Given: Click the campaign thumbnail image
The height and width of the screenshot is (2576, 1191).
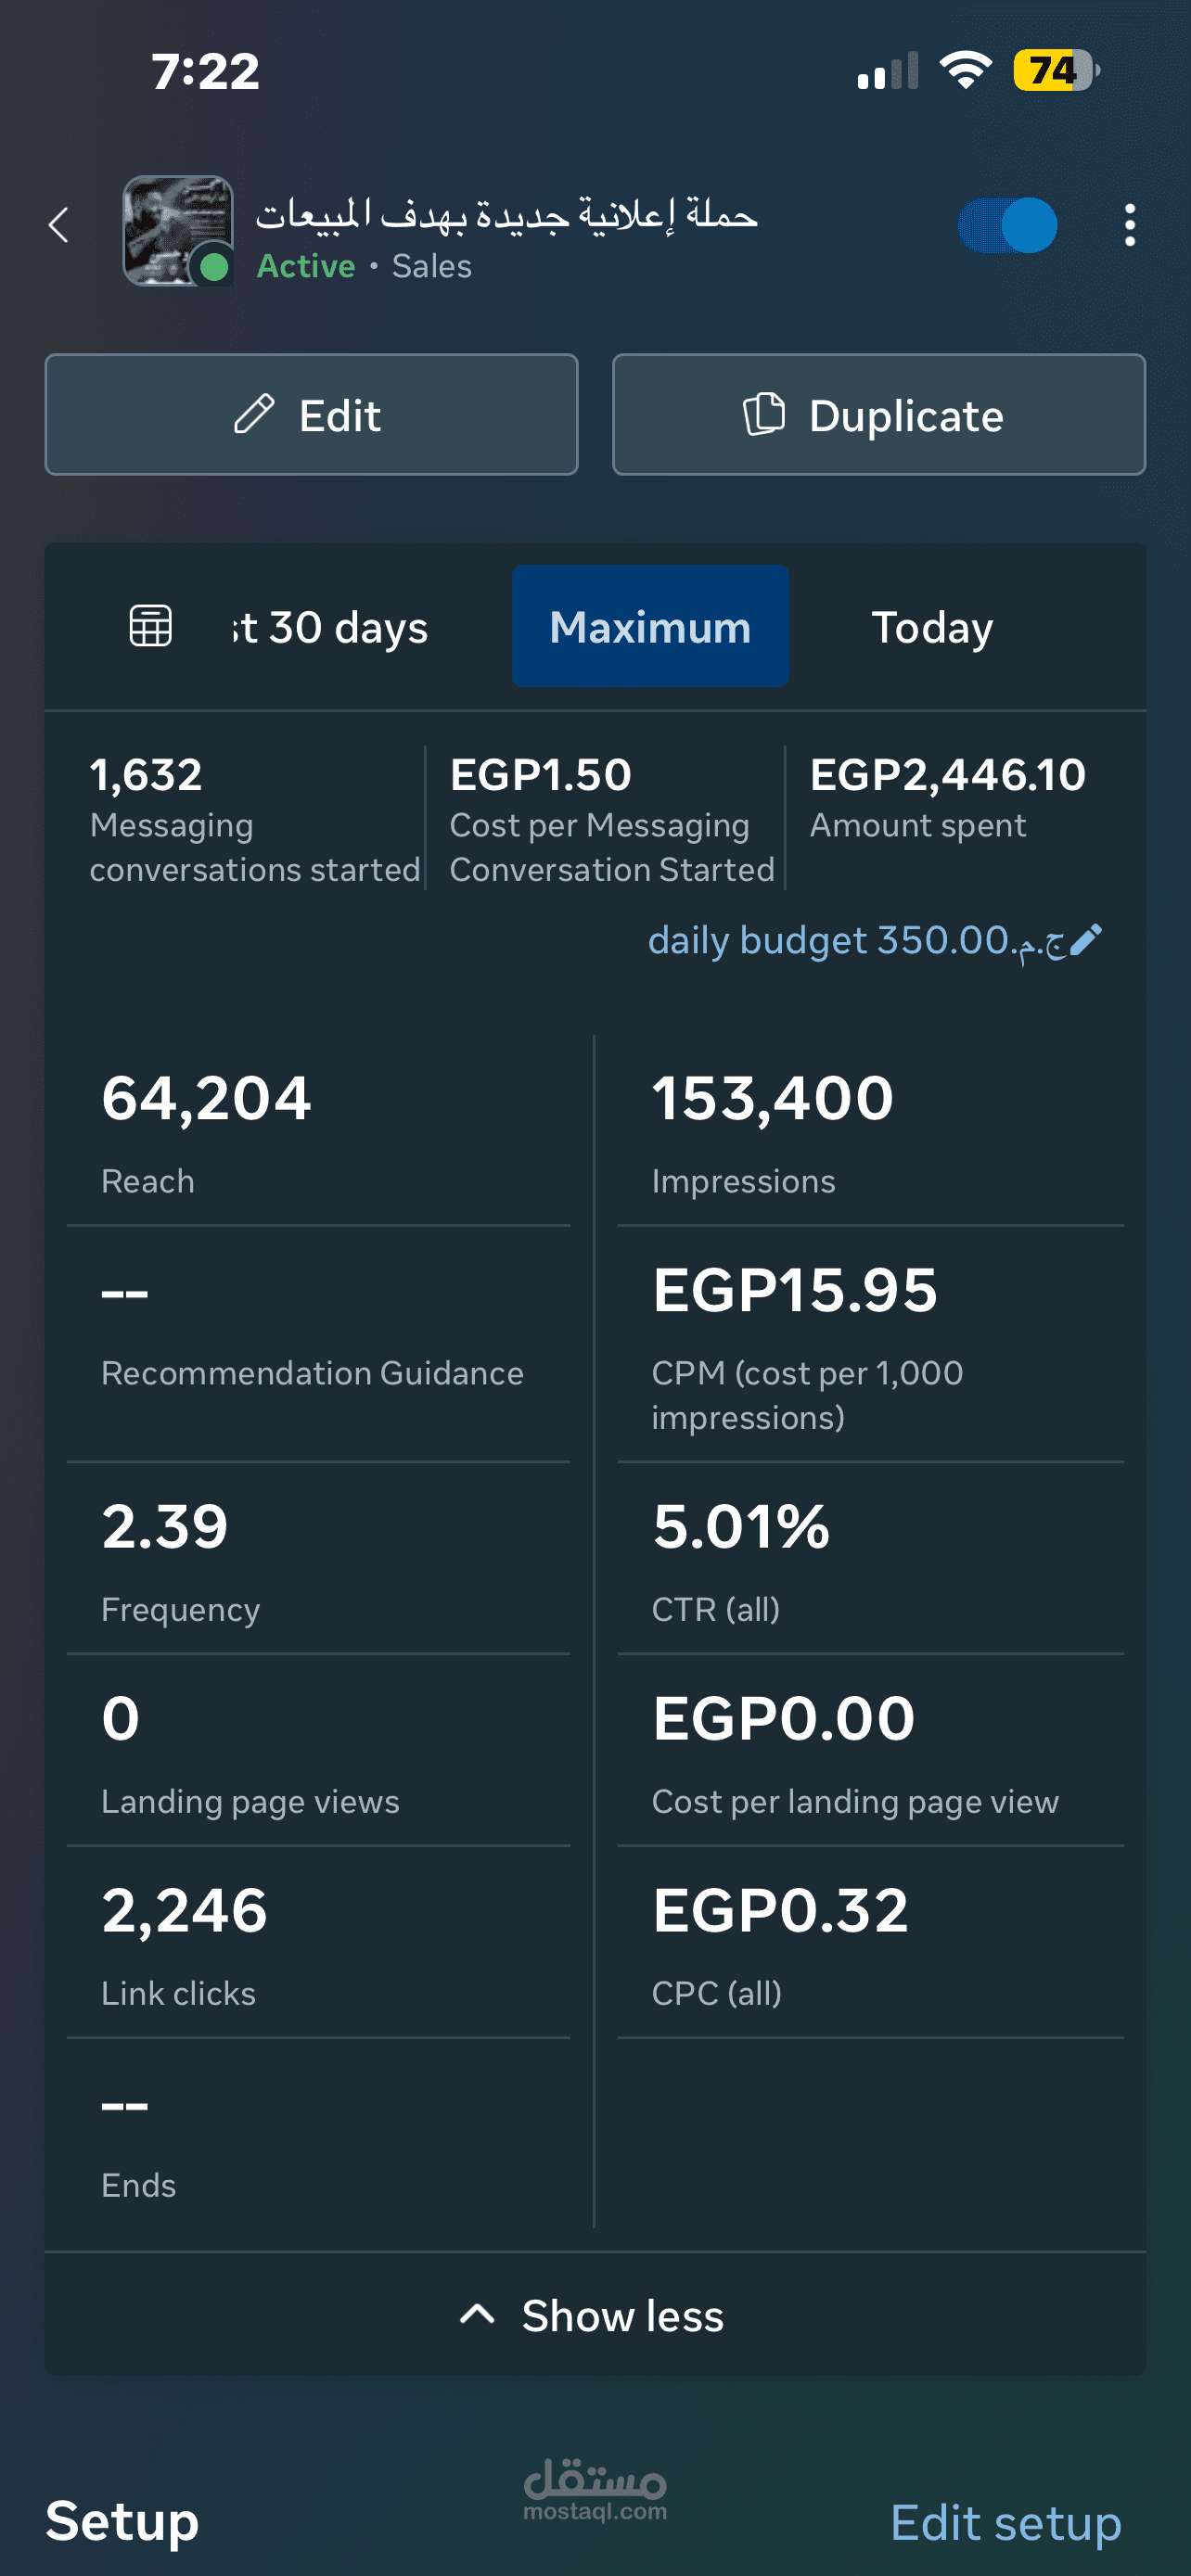Looking at the screenshot, I should (177, 230).
